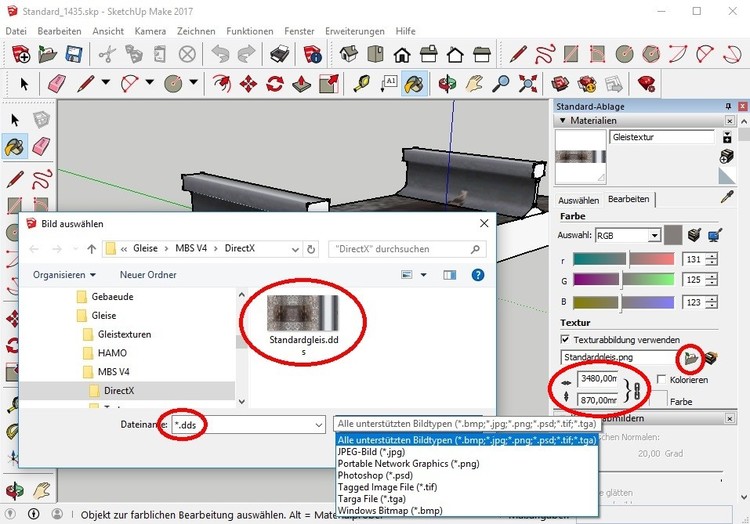
Task: Open Model Info with the red info icon
Action: [x=312, y=54]
